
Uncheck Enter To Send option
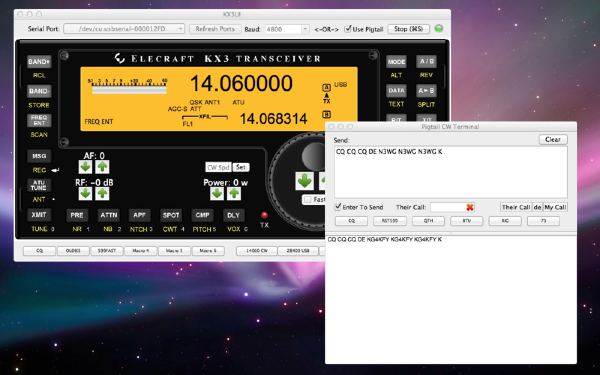pyautogui.click(x=338, y=207)
